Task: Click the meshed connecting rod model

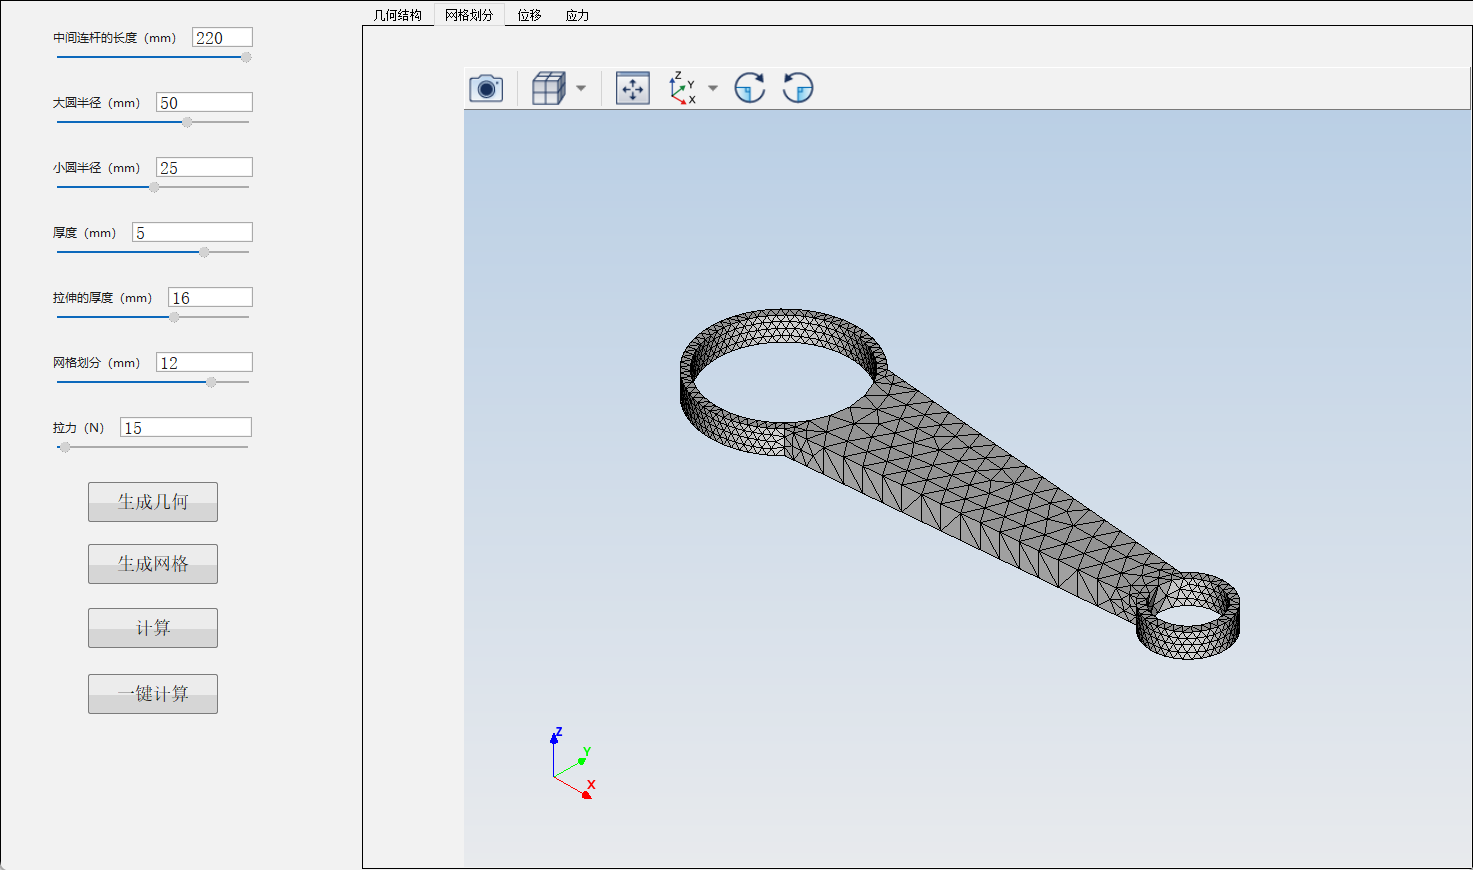Action: click(x=960, y=484)
